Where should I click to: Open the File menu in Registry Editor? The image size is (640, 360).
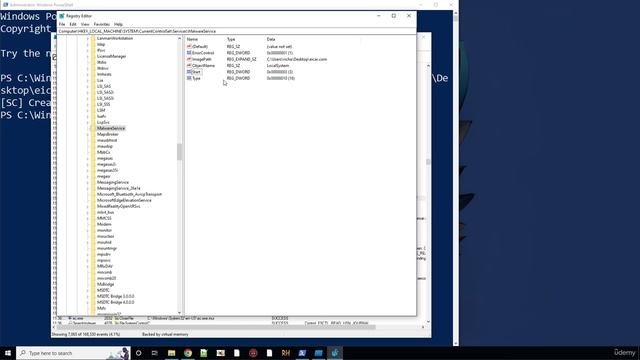pos(62,24)
